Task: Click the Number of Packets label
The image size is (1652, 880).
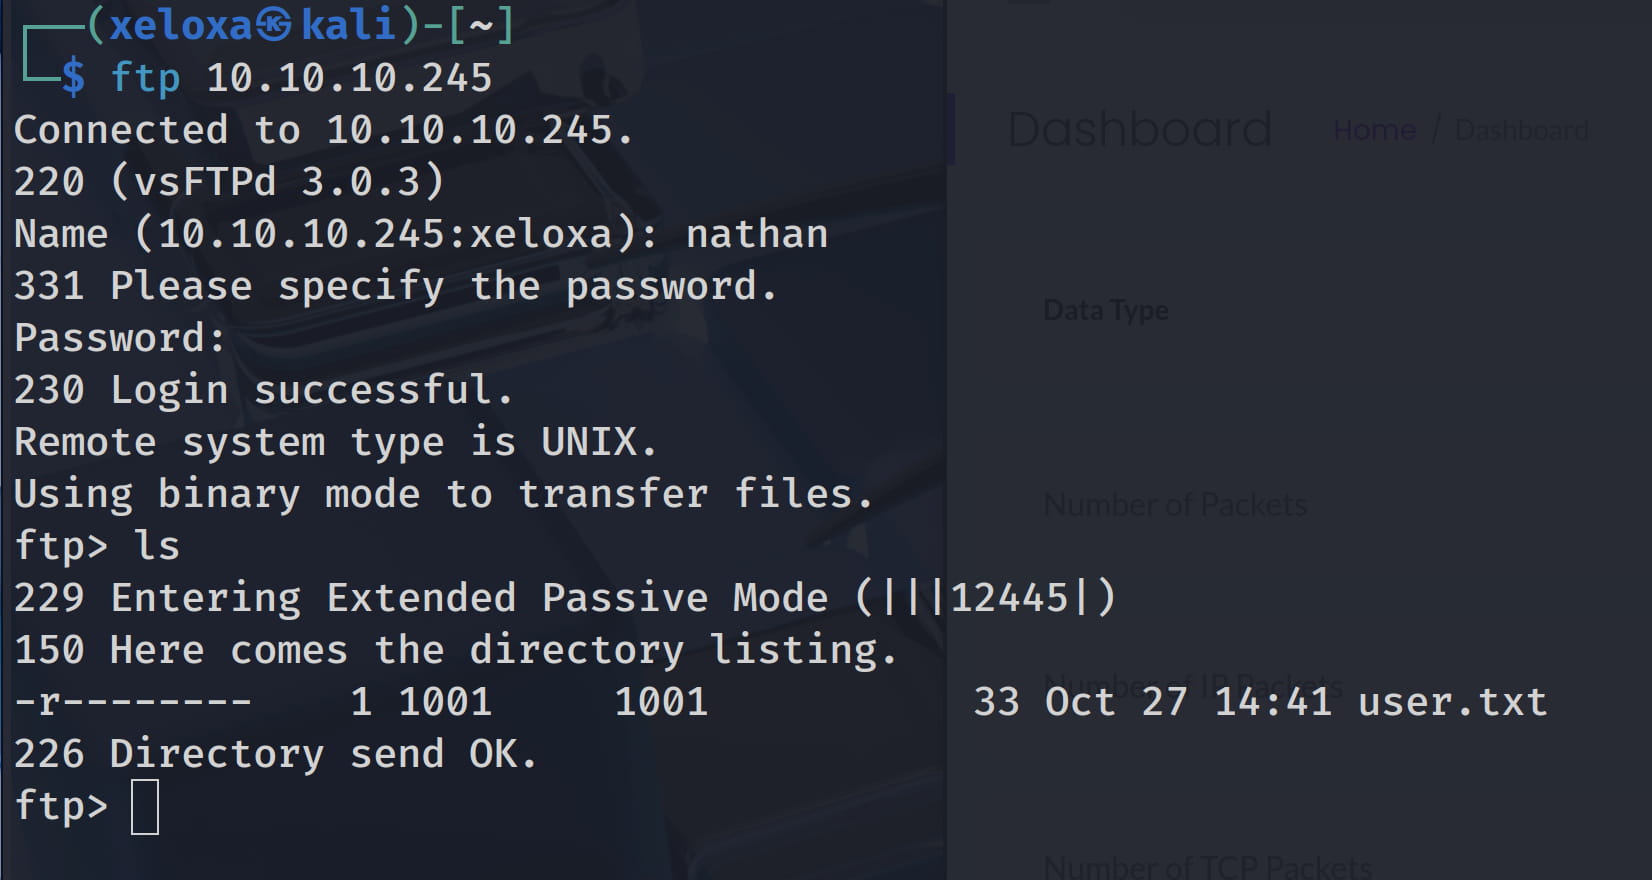Action: 1175,505
